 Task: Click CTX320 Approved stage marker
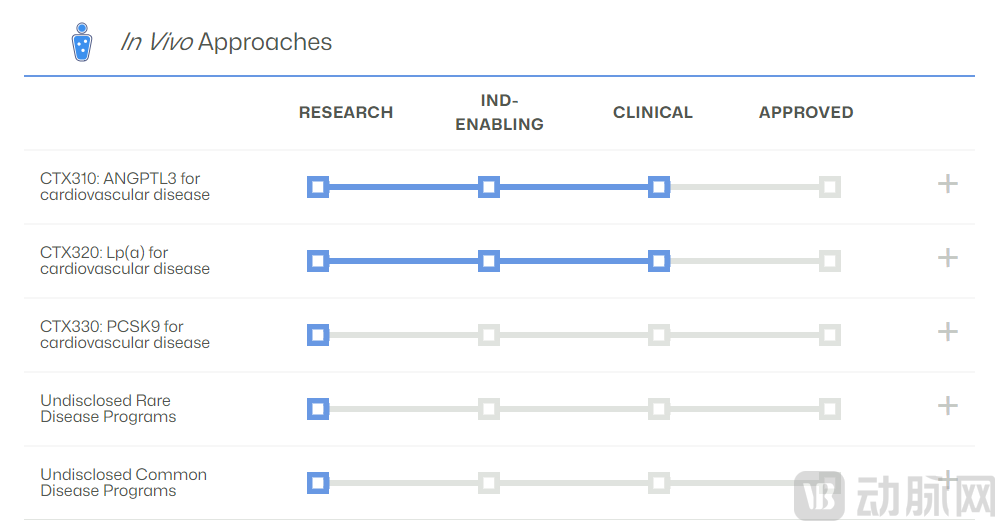coord(829,261)
